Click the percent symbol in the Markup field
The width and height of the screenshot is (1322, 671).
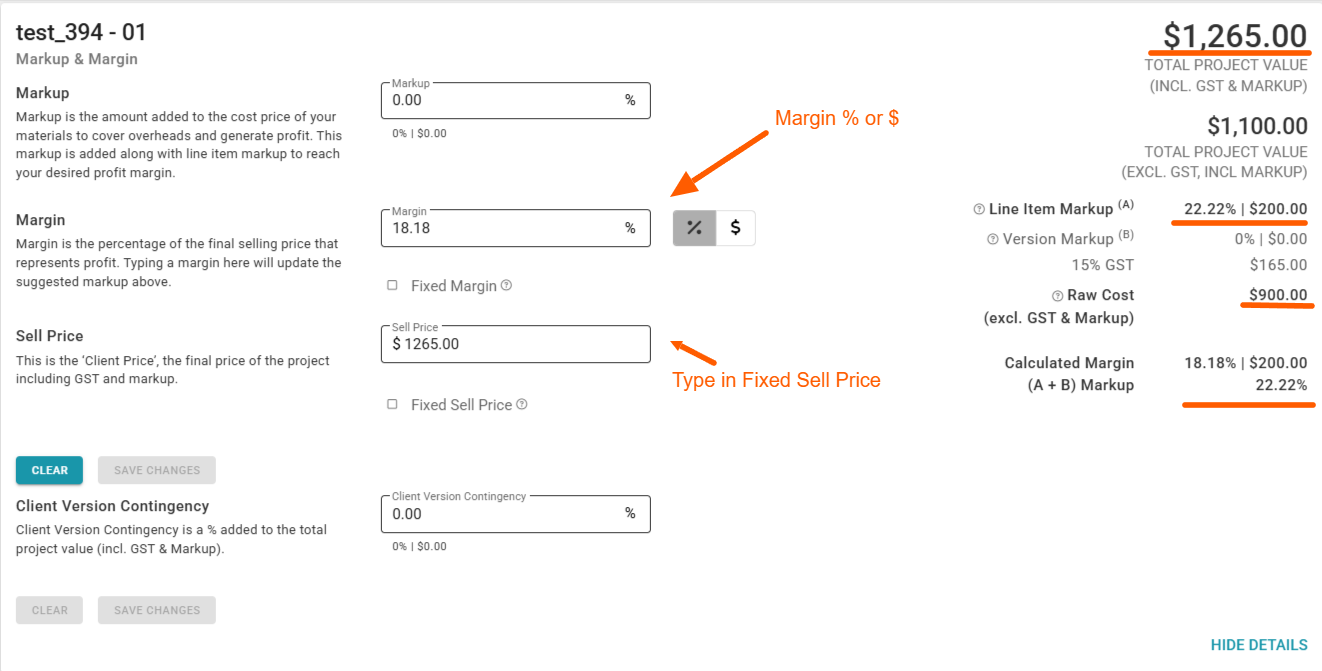click(x=630, y=101)
